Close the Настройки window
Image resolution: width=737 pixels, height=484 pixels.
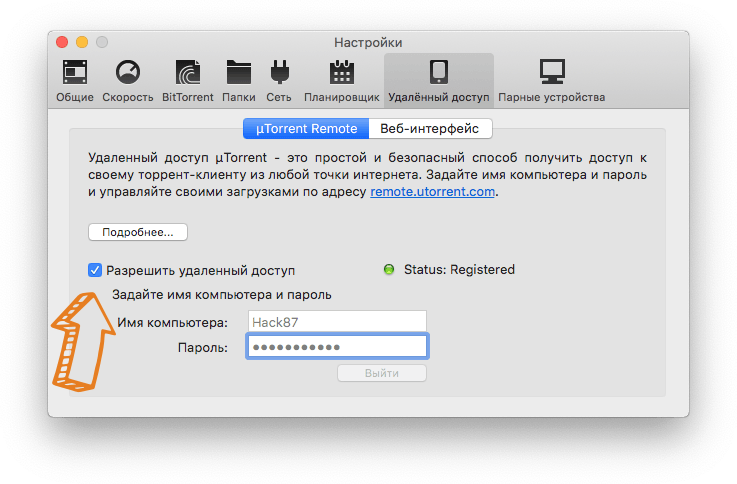pos(62,42)
